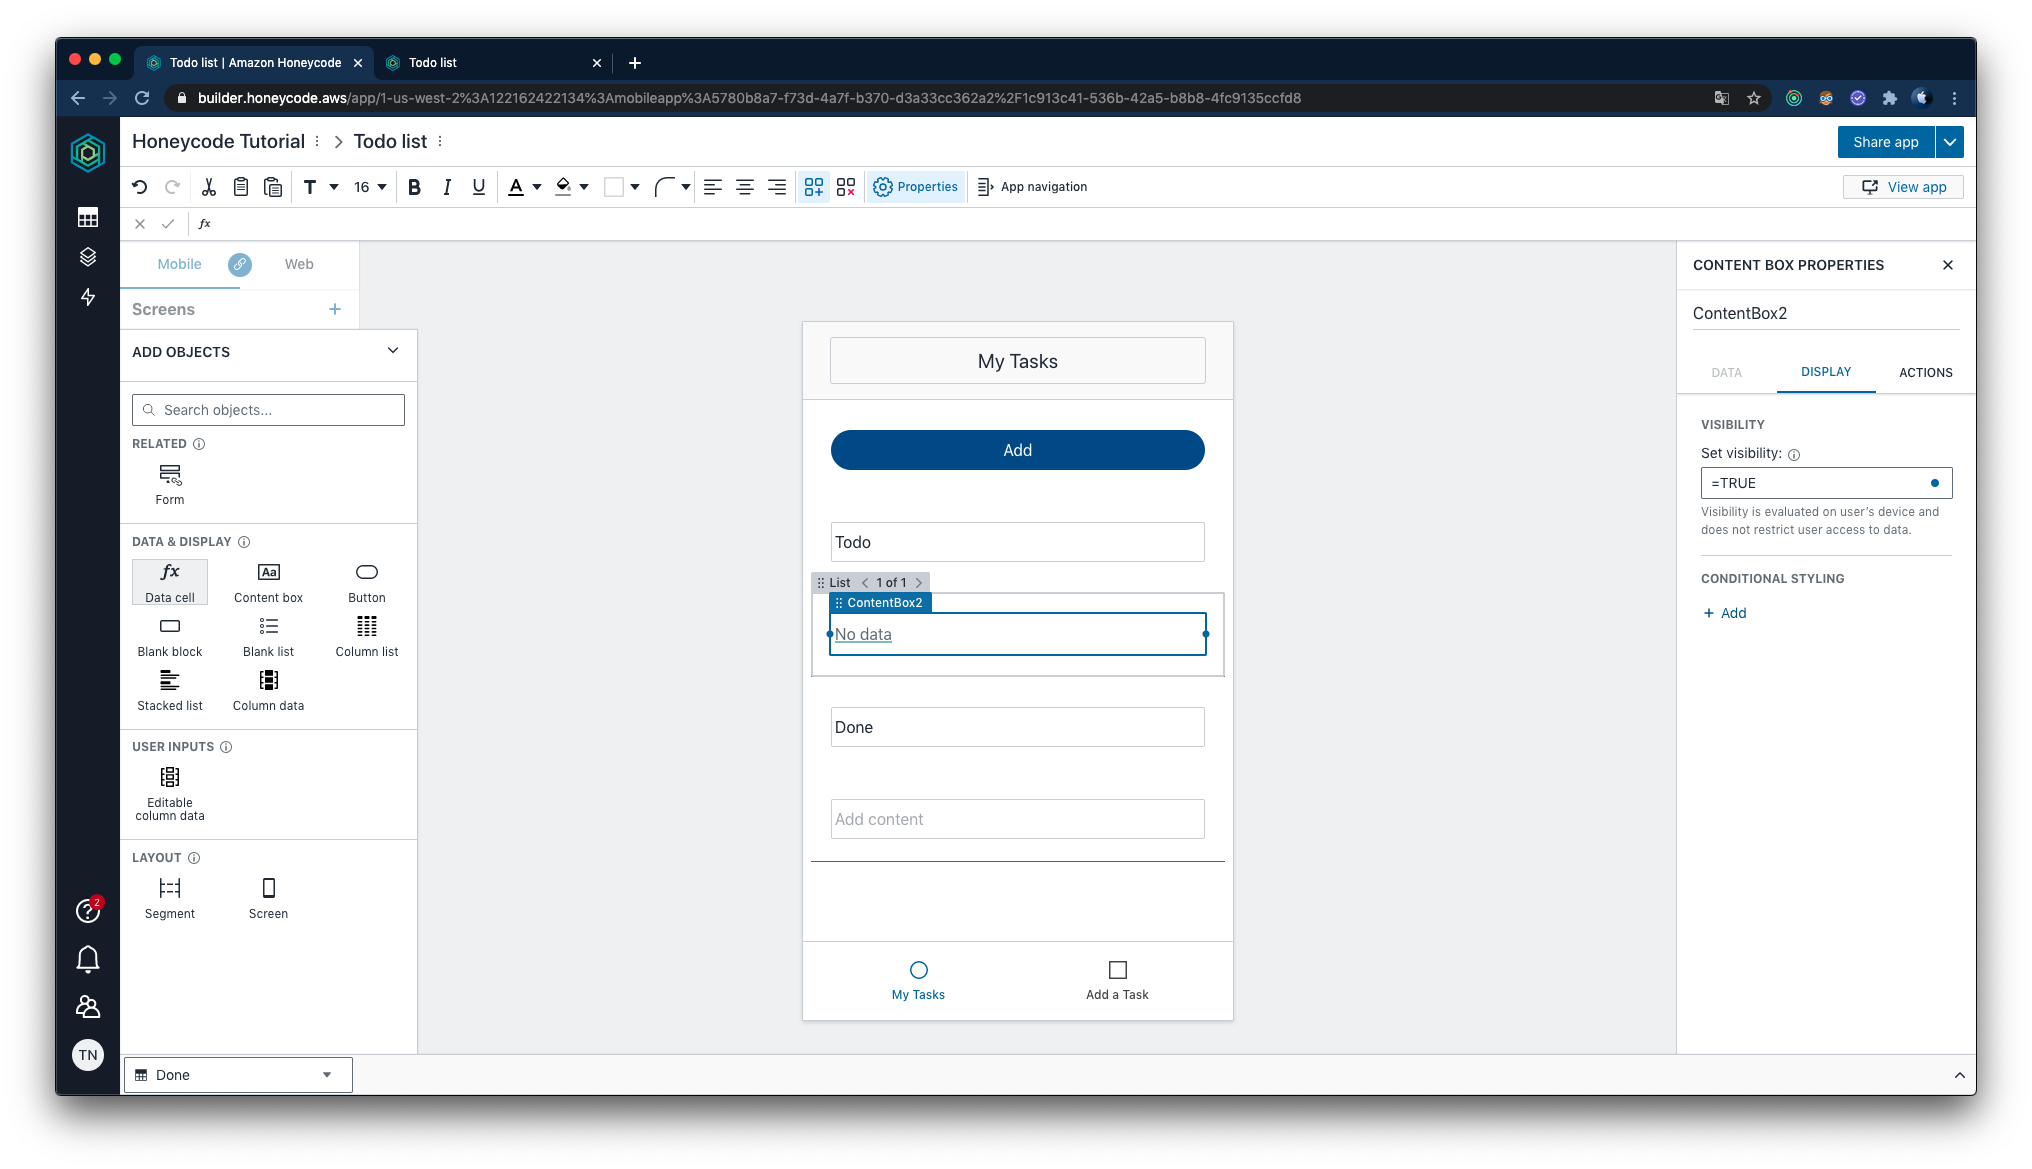Select the Editable column data object
The image size is (2032, 1169).
click(x=170, y=794)
